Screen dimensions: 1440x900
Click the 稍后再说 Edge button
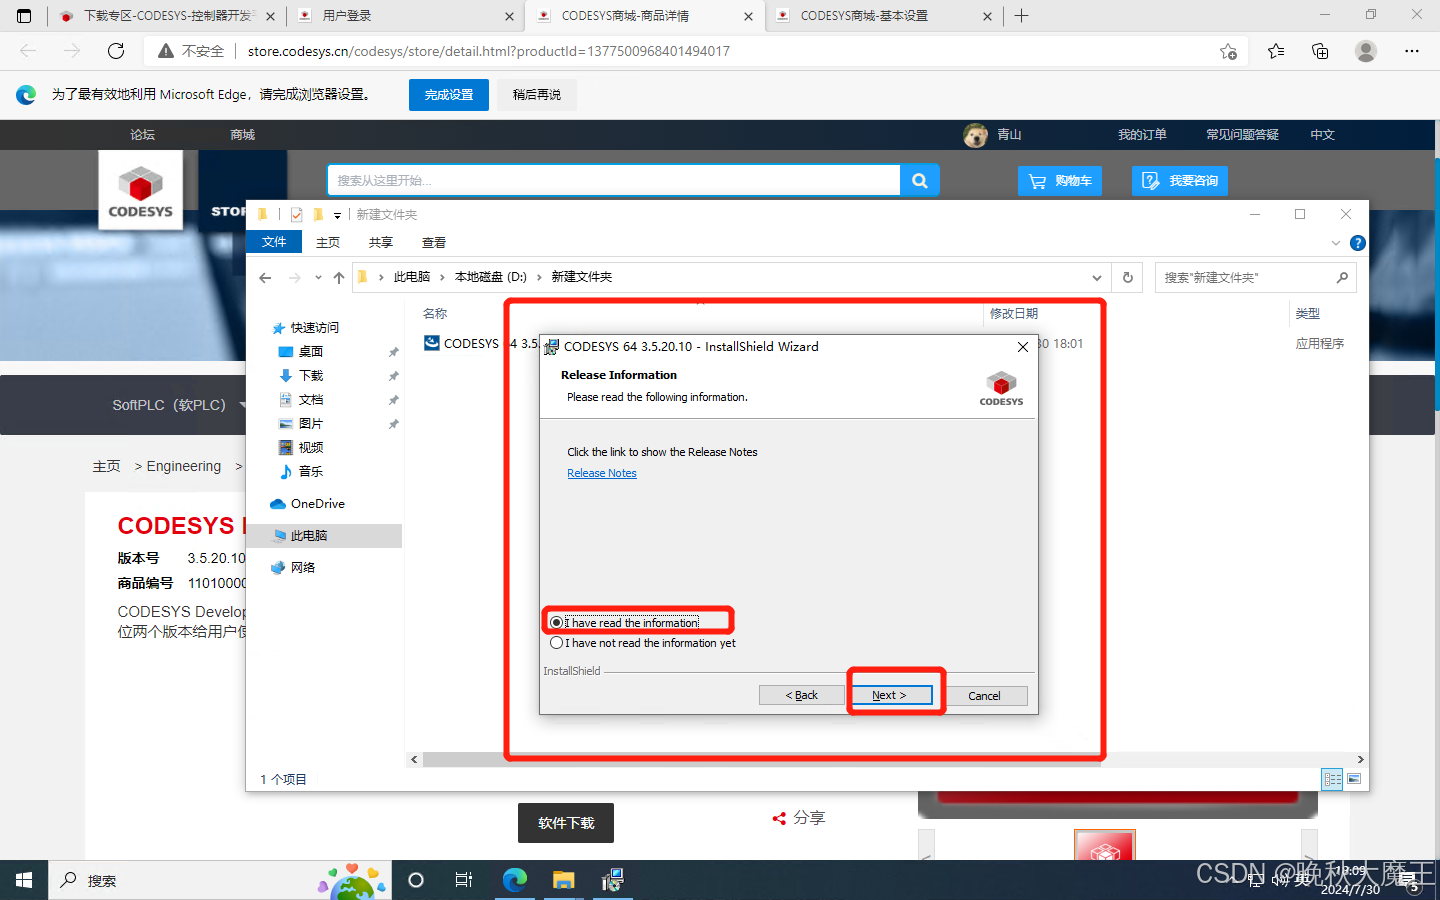pyautogui.click(x=537, y=95)
